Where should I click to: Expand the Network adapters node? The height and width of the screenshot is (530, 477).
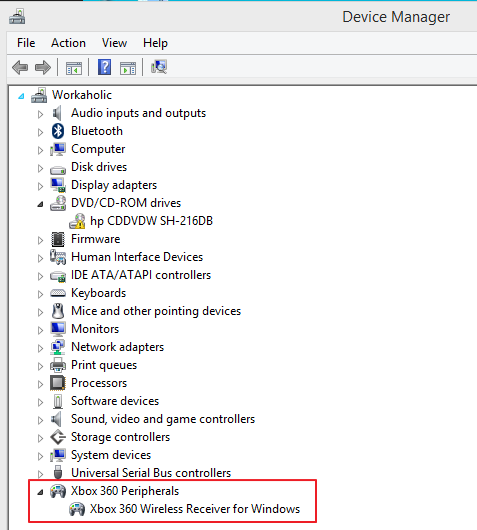pyautogui.click(x=40, y=348)
